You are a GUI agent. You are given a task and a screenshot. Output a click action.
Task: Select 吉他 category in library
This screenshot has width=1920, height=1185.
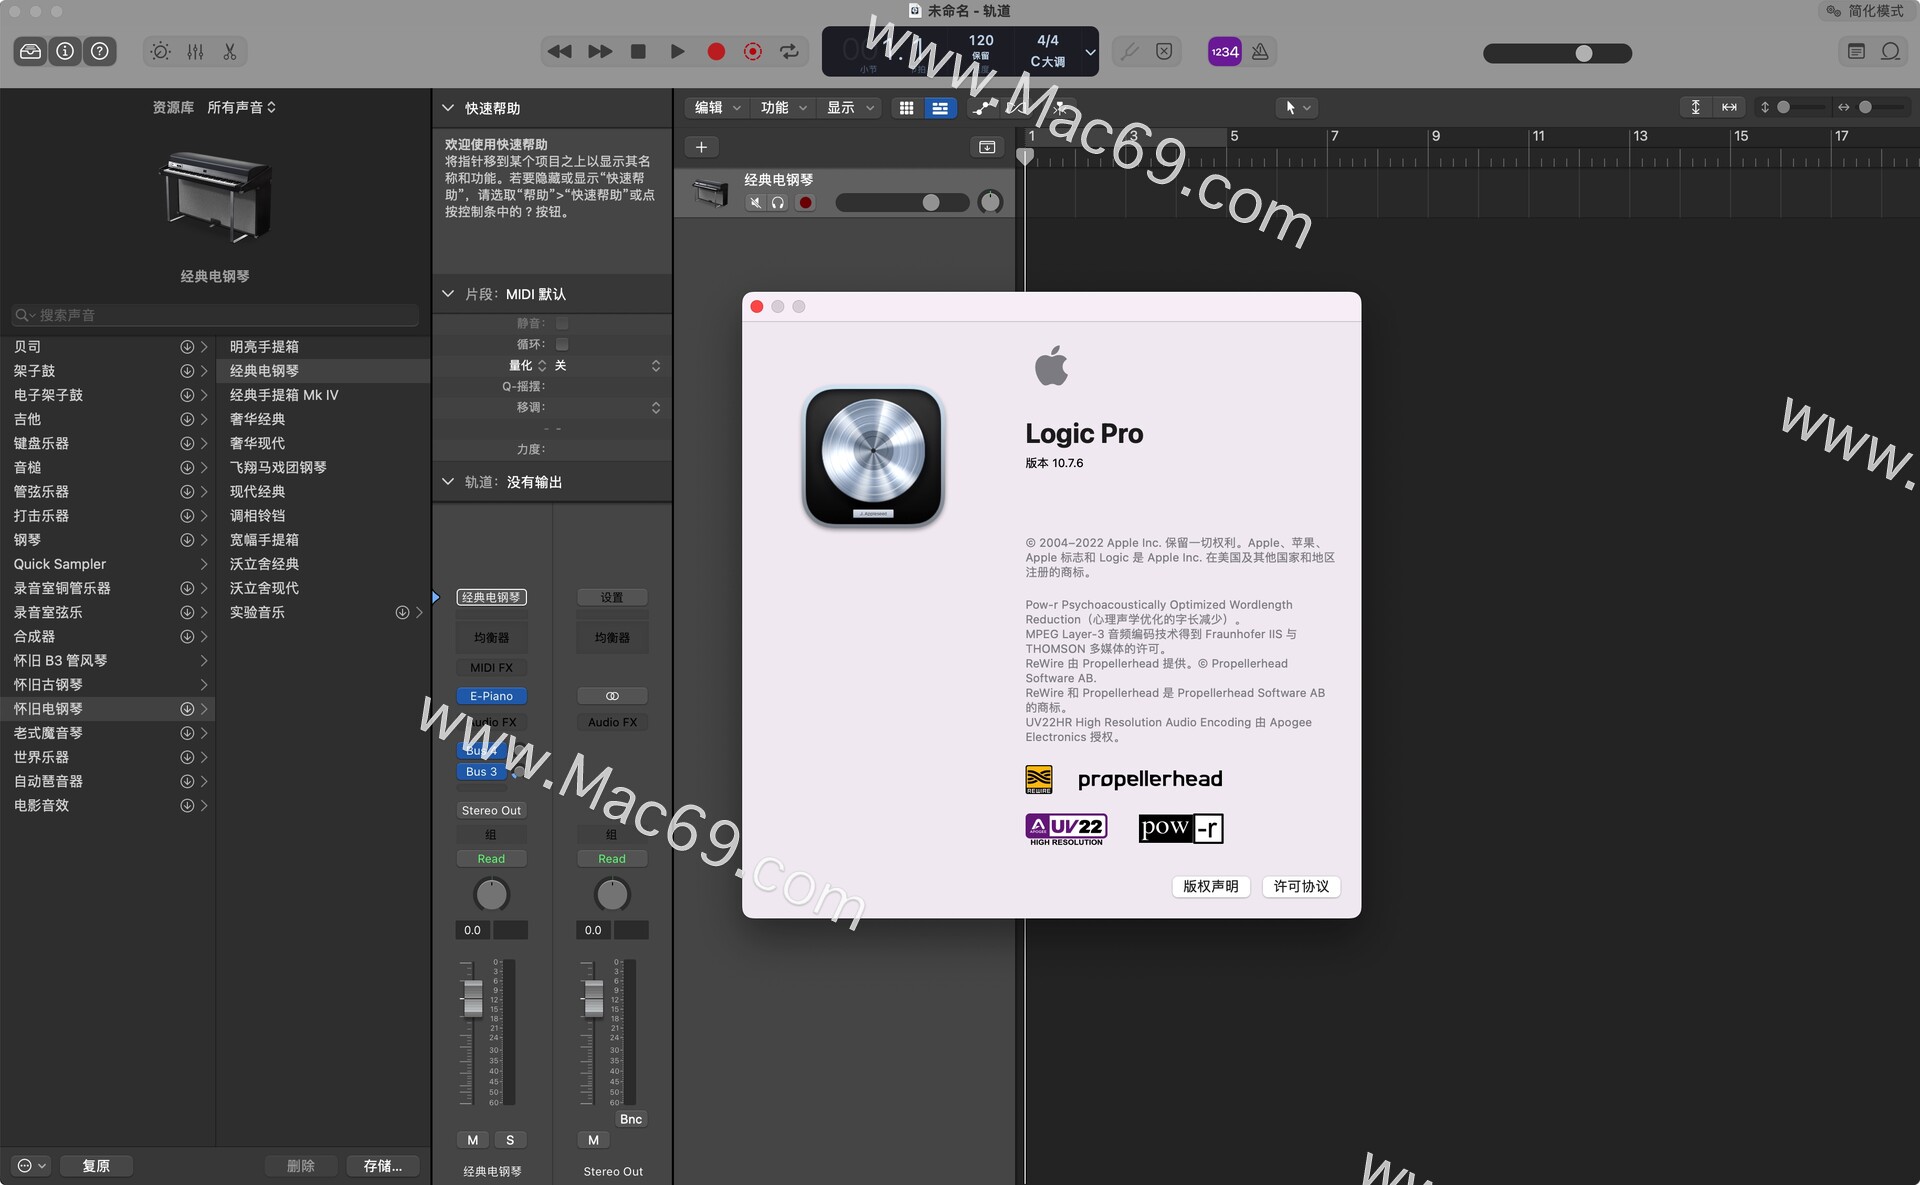107,419
